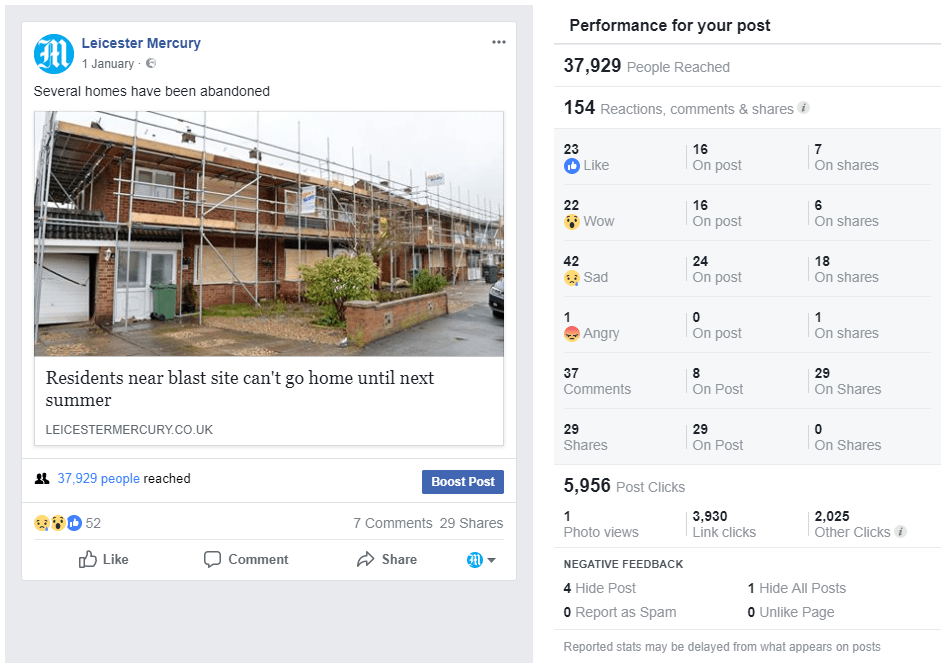Open the post options ellipsis menu
949x671 pixels.
499,43
